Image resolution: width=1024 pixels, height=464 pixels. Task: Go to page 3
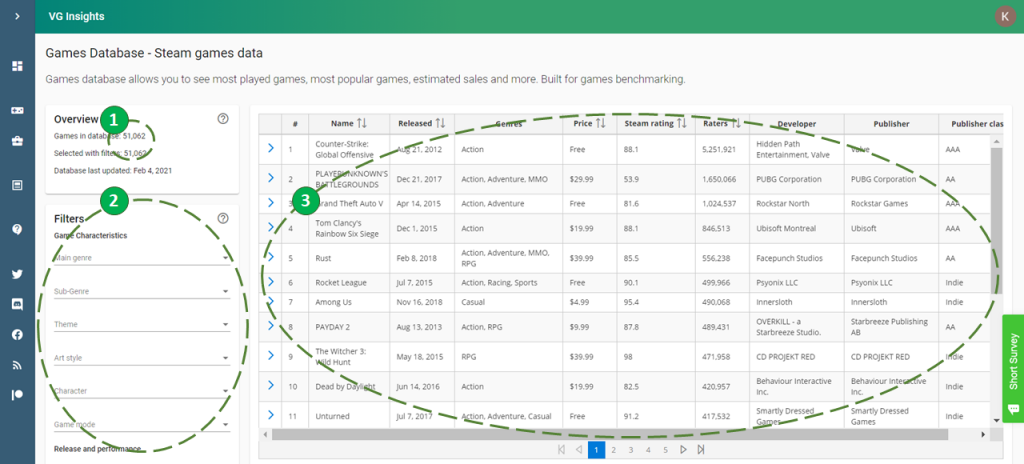pyautogui.click(x=631, y=450)
